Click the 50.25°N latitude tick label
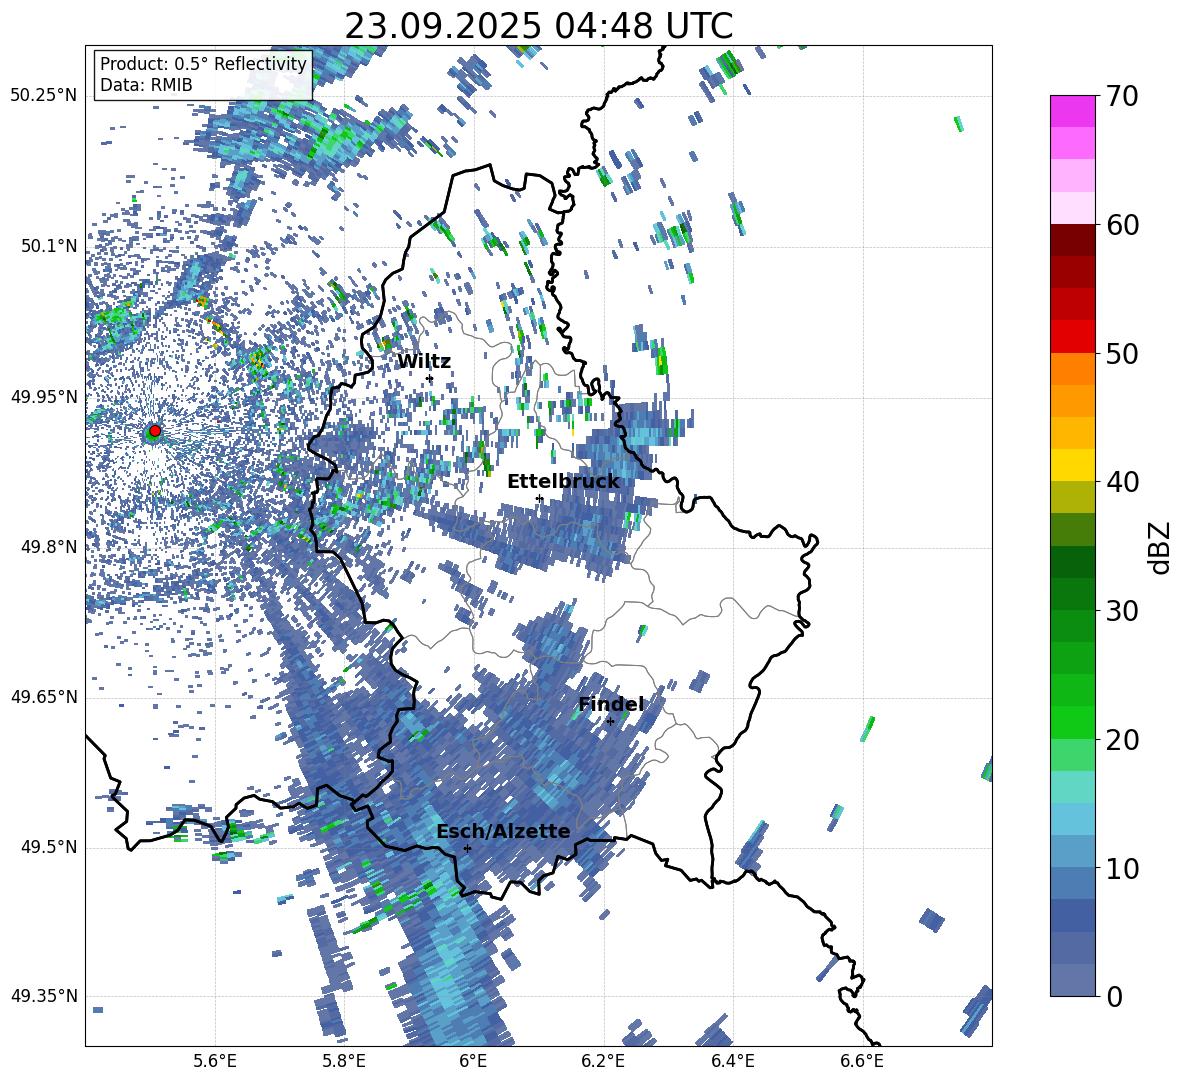The image size is (1184, 1081). tap(44, 96)
